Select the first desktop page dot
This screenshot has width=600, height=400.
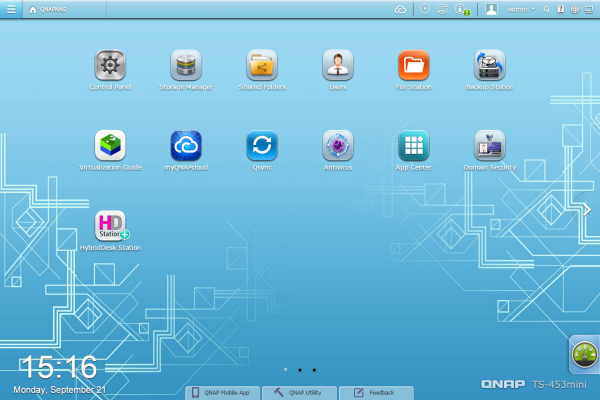[285, 369]
